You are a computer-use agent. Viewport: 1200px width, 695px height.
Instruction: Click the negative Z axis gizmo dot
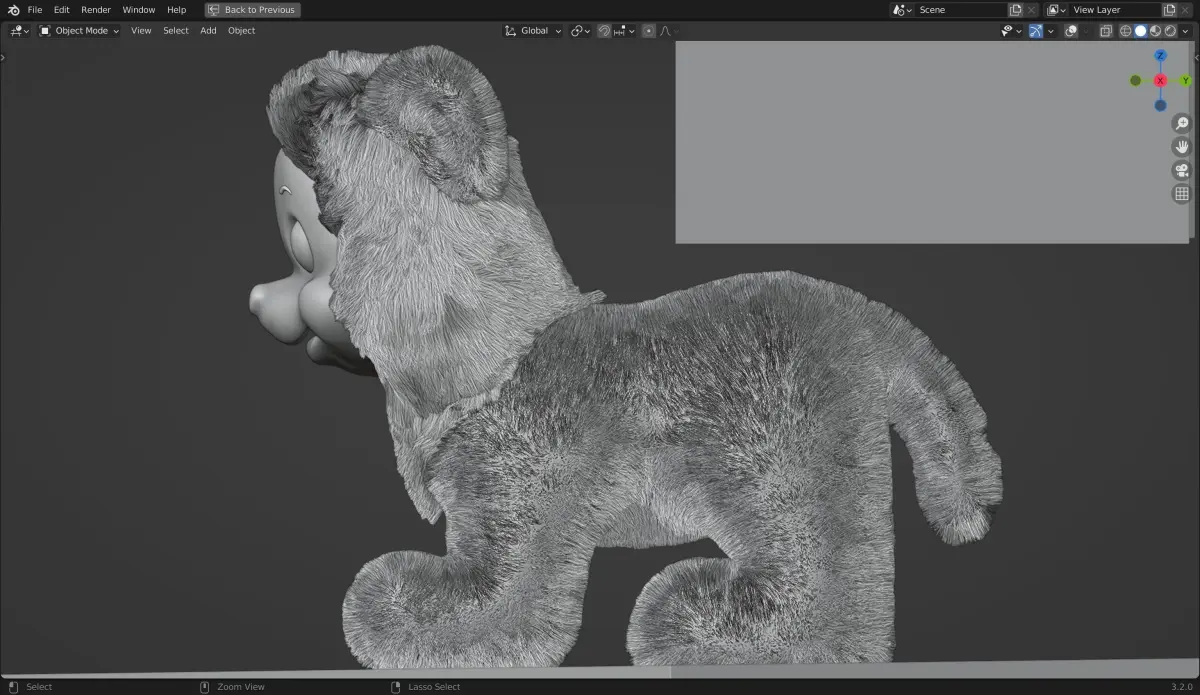point(1160,105)
